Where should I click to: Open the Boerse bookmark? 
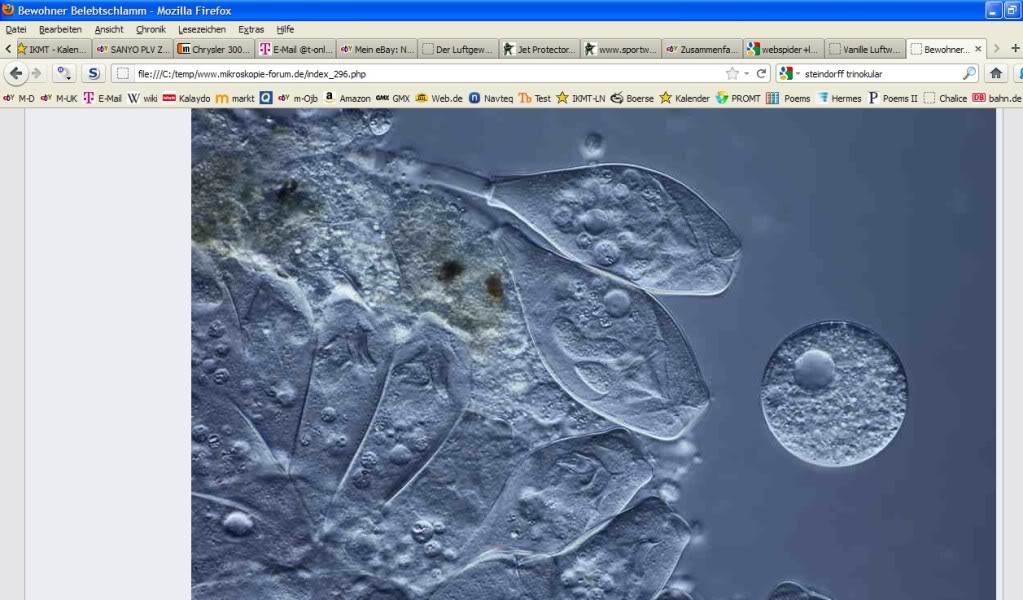coord(632,98)
